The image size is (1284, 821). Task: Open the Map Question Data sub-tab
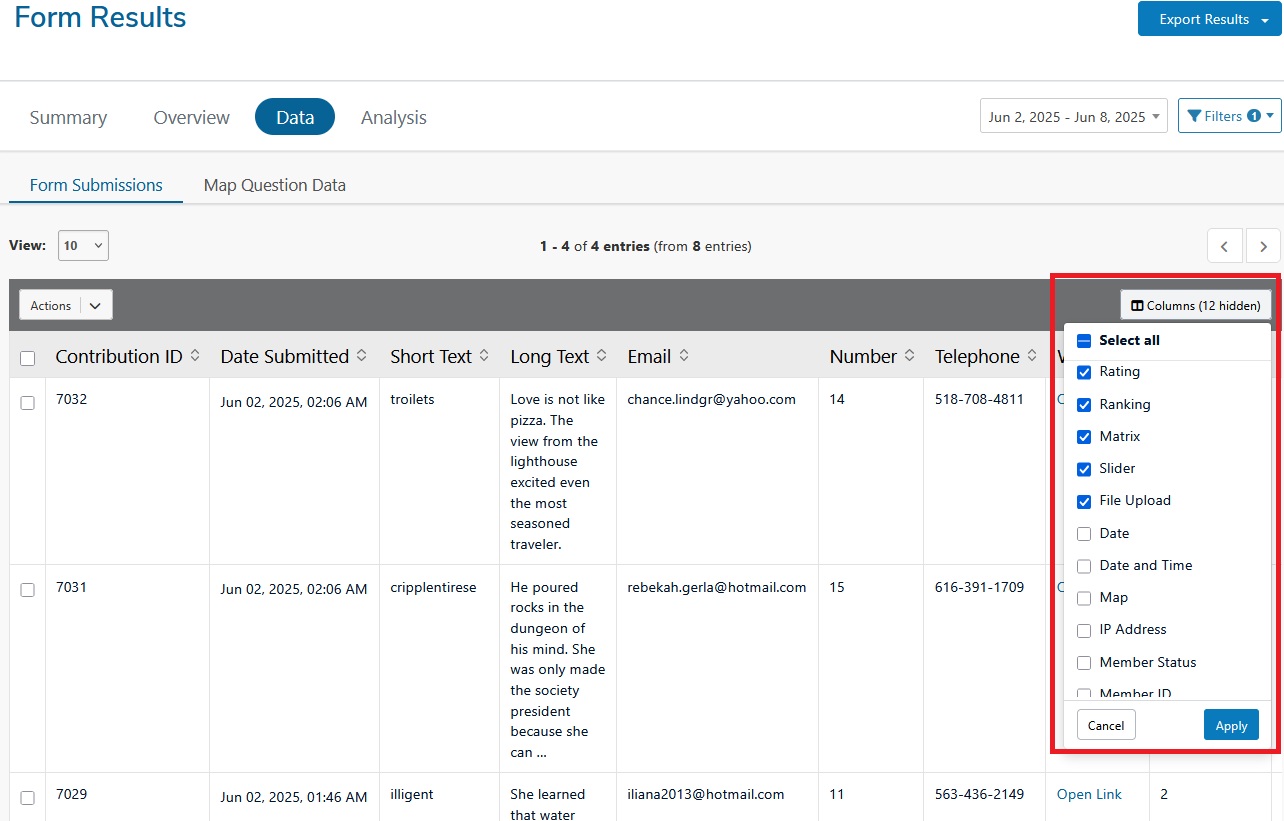[x=275, y=185]
